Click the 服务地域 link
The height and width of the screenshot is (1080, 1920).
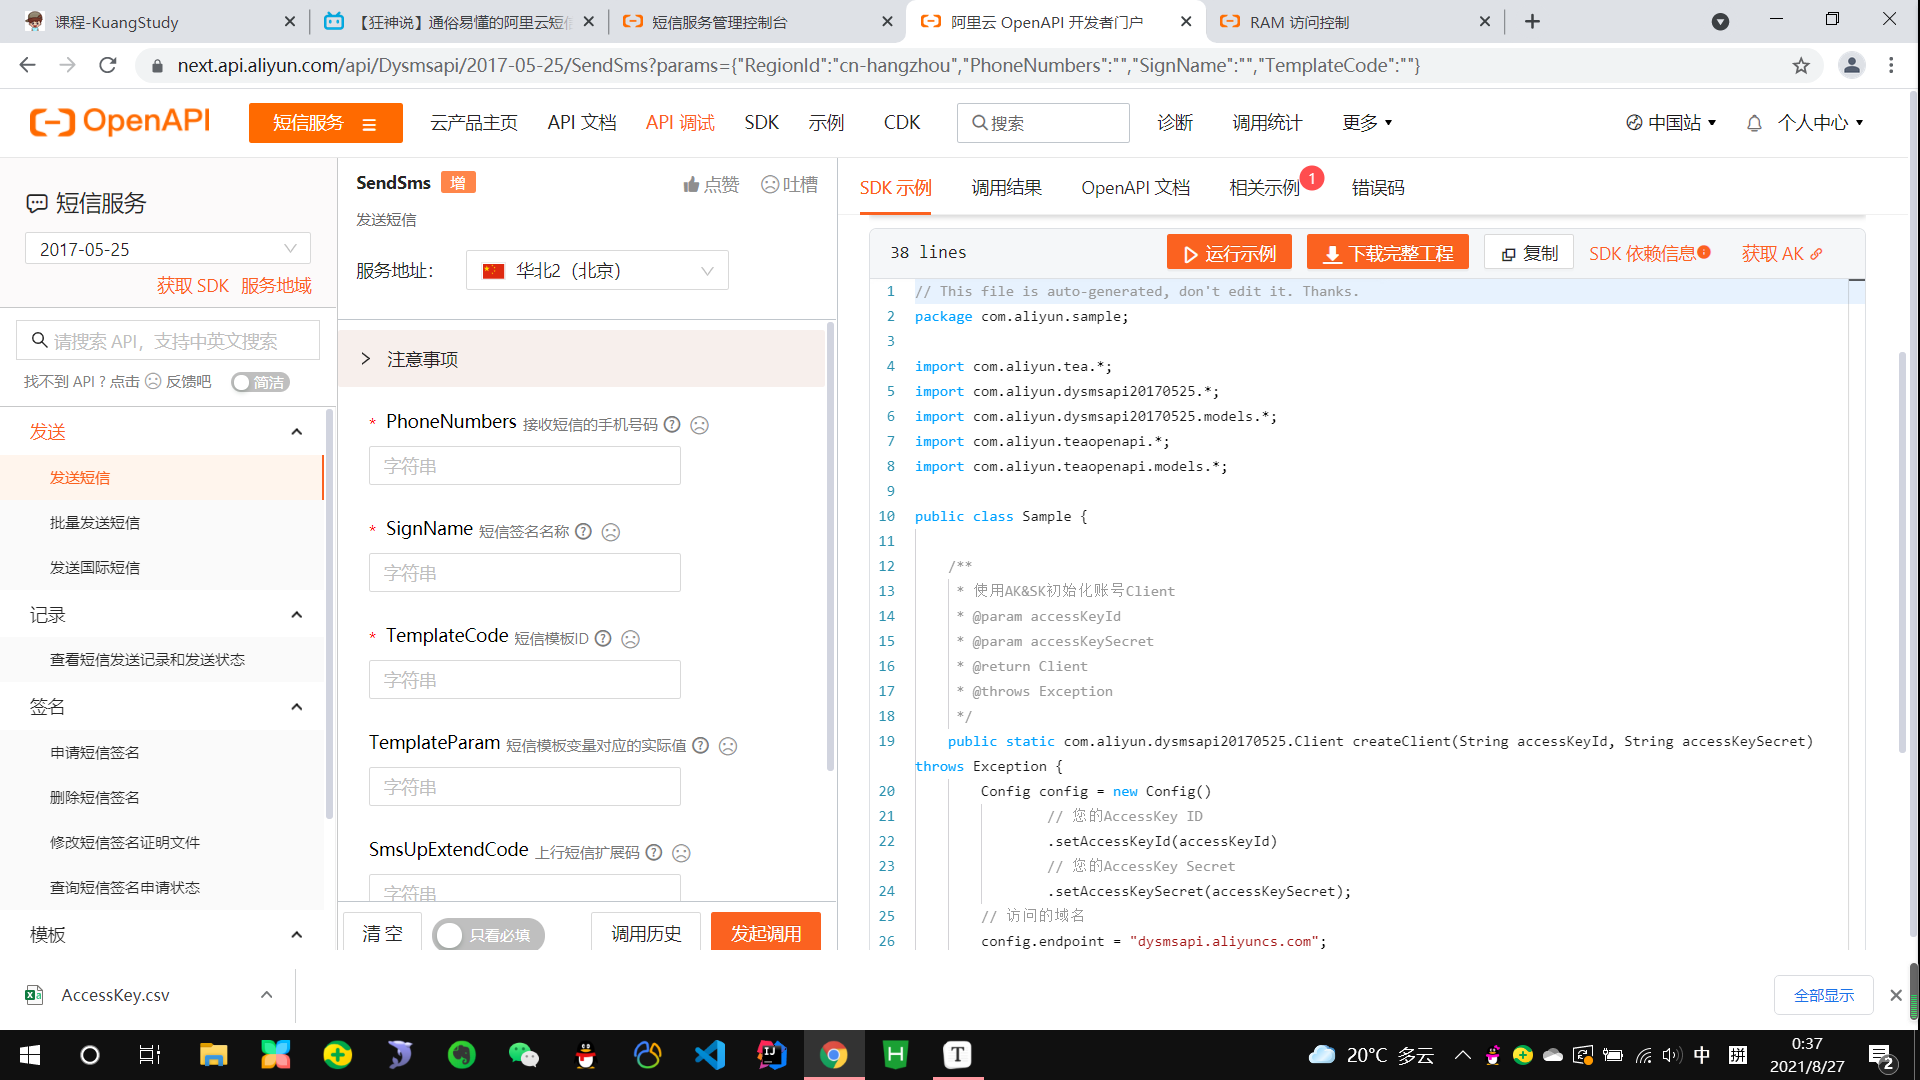276,286
